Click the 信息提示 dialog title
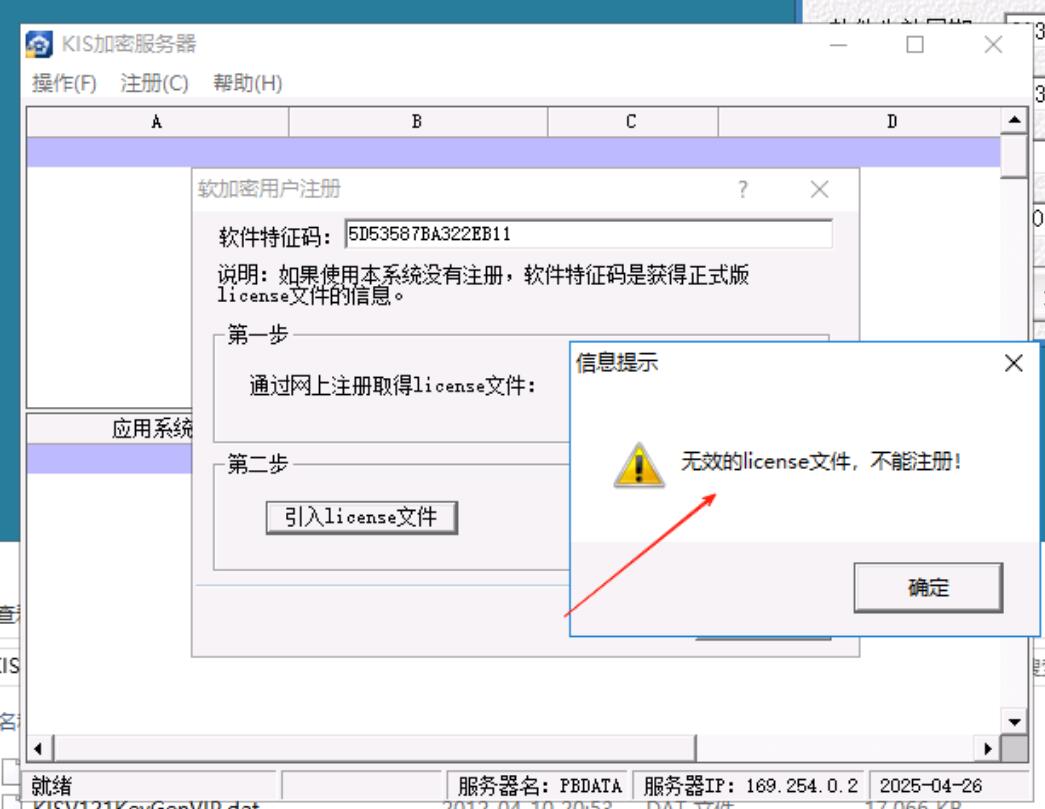 coord(617,363)
